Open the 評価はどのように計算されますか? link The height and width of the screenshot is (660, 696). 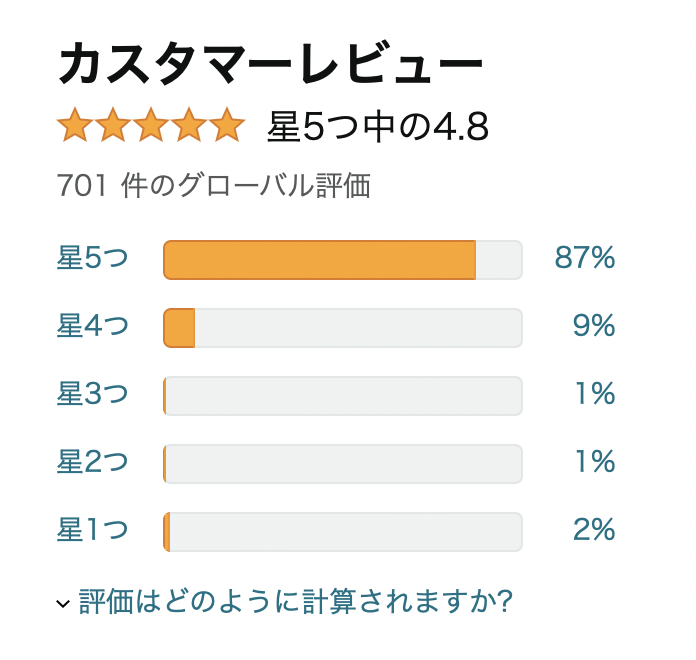pyautogui.click(x=296, y=602)
